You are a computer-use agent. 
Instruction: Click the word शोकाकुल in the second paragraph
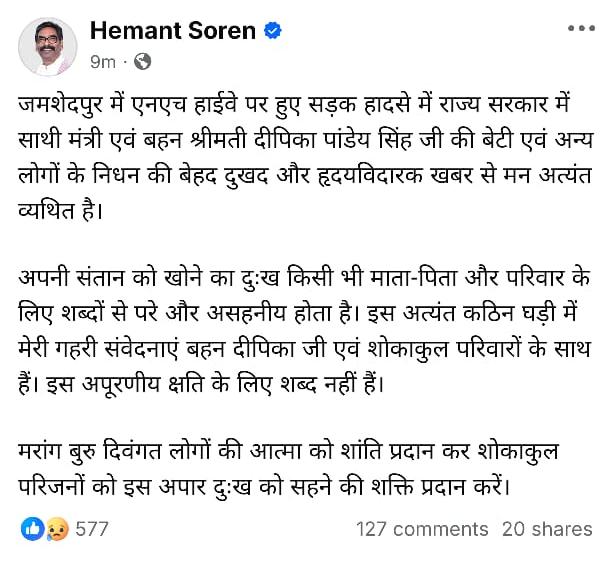point(407,349)
